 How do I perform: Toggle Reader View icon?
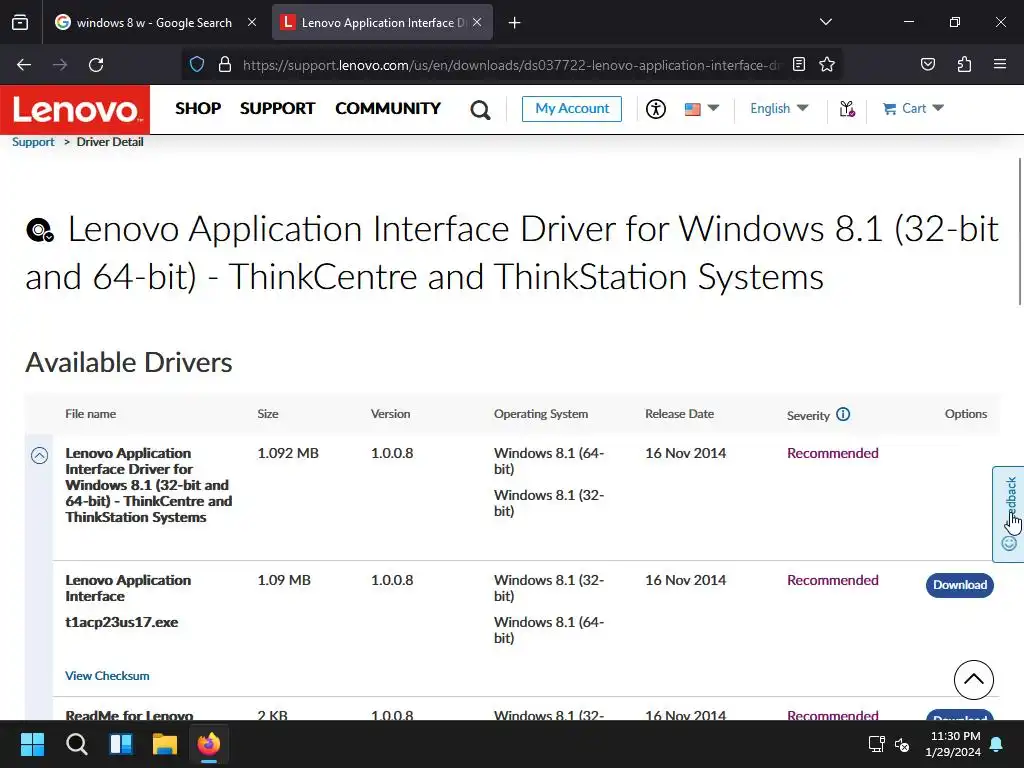tap(799, 64)
